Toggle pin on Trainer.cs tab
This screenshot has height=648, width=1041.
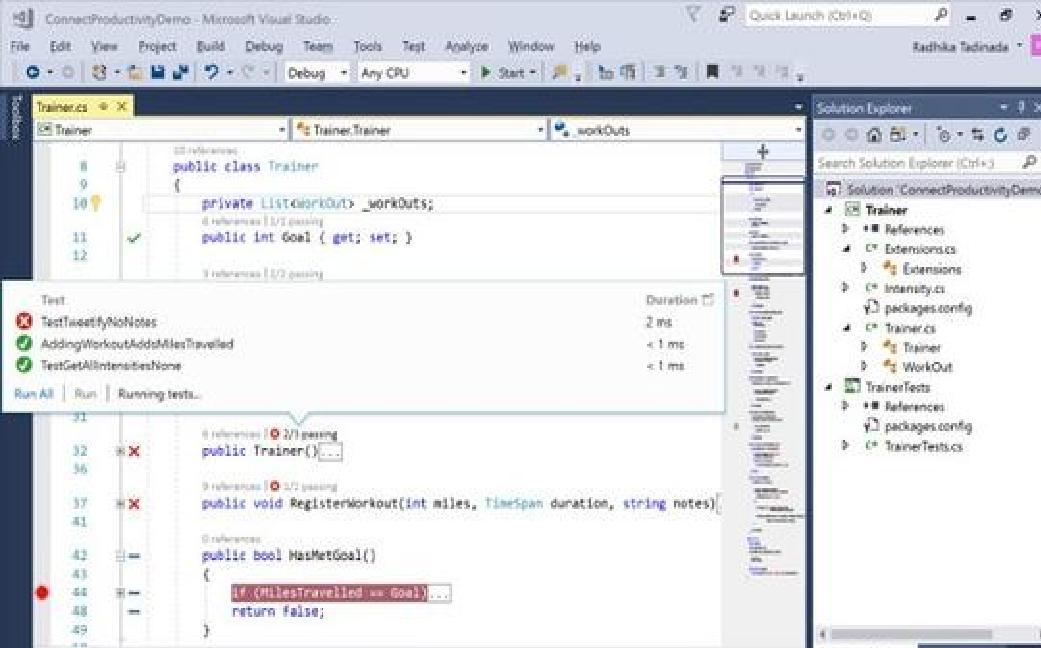pos(104,106)
